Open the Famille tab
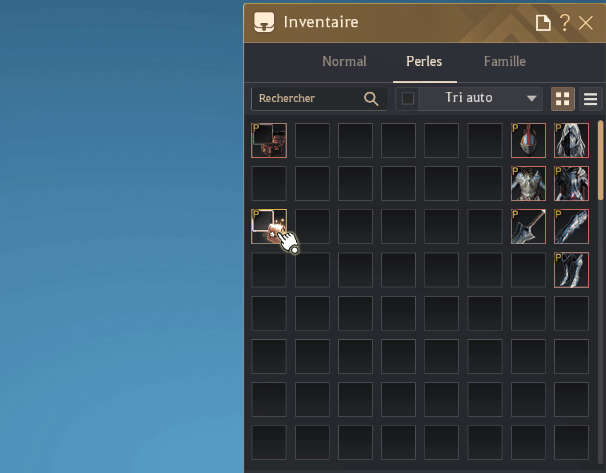The width and height of the screenshot is (606, 473). coord(505,61)
